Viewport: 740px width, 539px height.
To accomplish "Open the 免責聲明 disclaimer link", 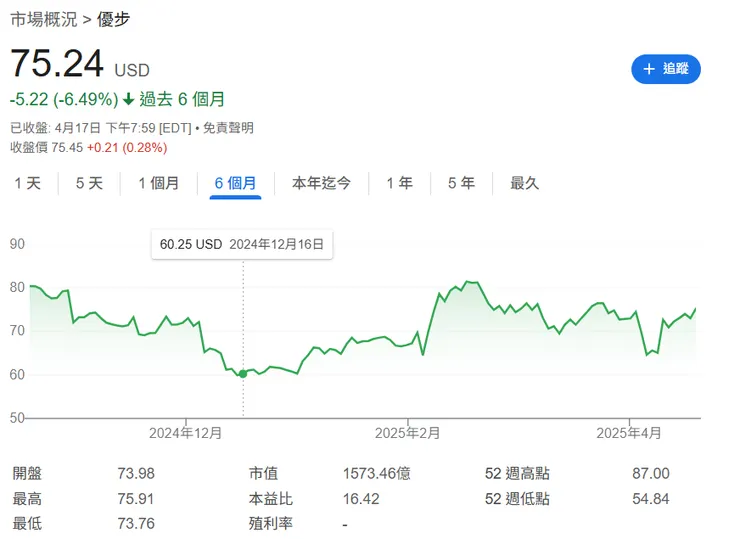I will point(228,128).
